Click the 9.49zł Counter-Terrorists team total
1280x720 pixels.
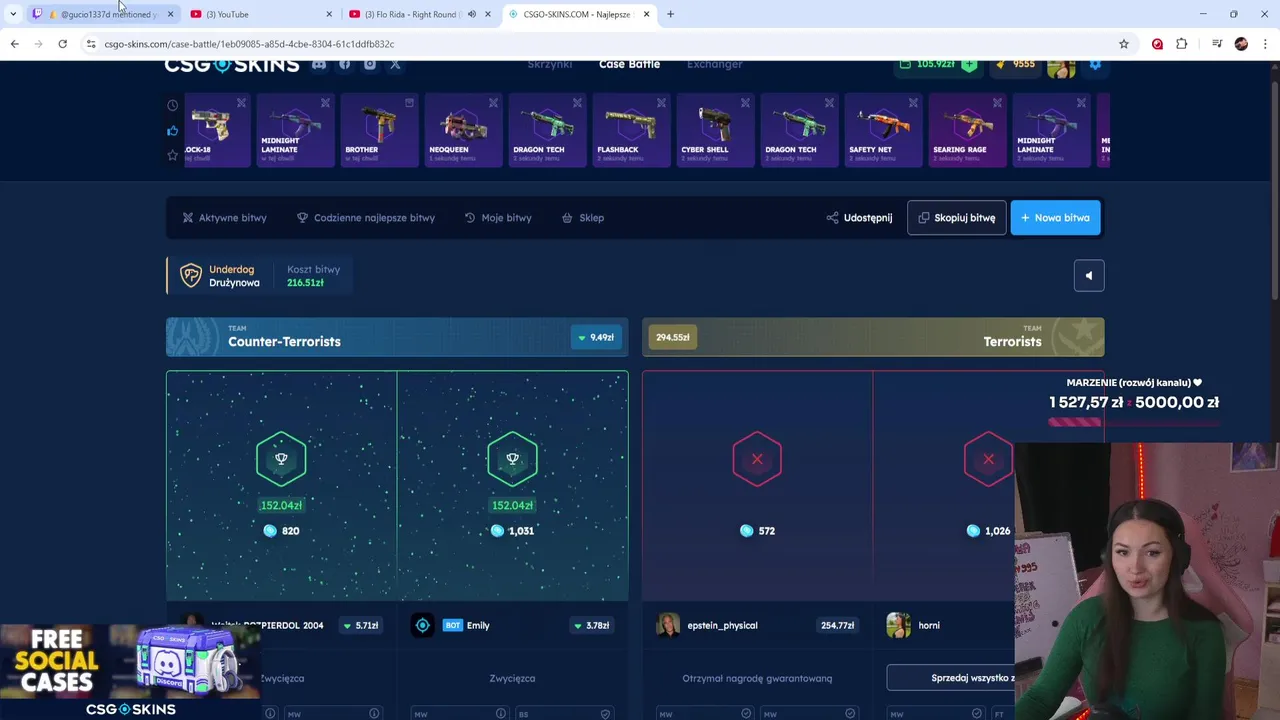click(596, 338)
